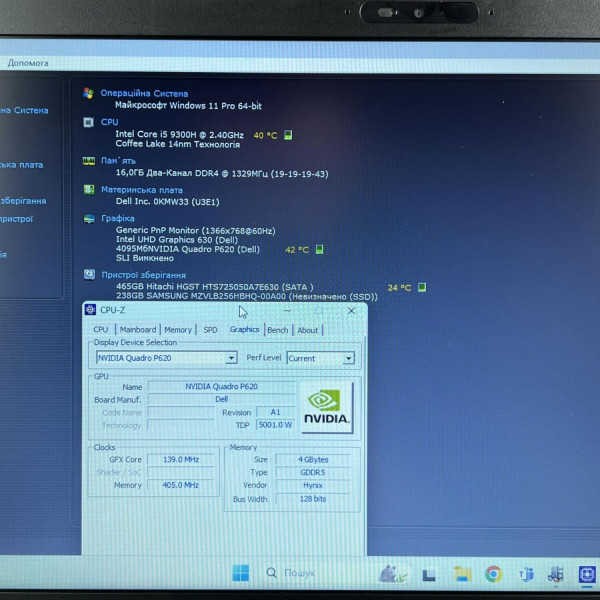This screenshot has width=600, height=600.
Task: Click the NVIDIA logo in CPU-Z
Action: click(327, 408)
